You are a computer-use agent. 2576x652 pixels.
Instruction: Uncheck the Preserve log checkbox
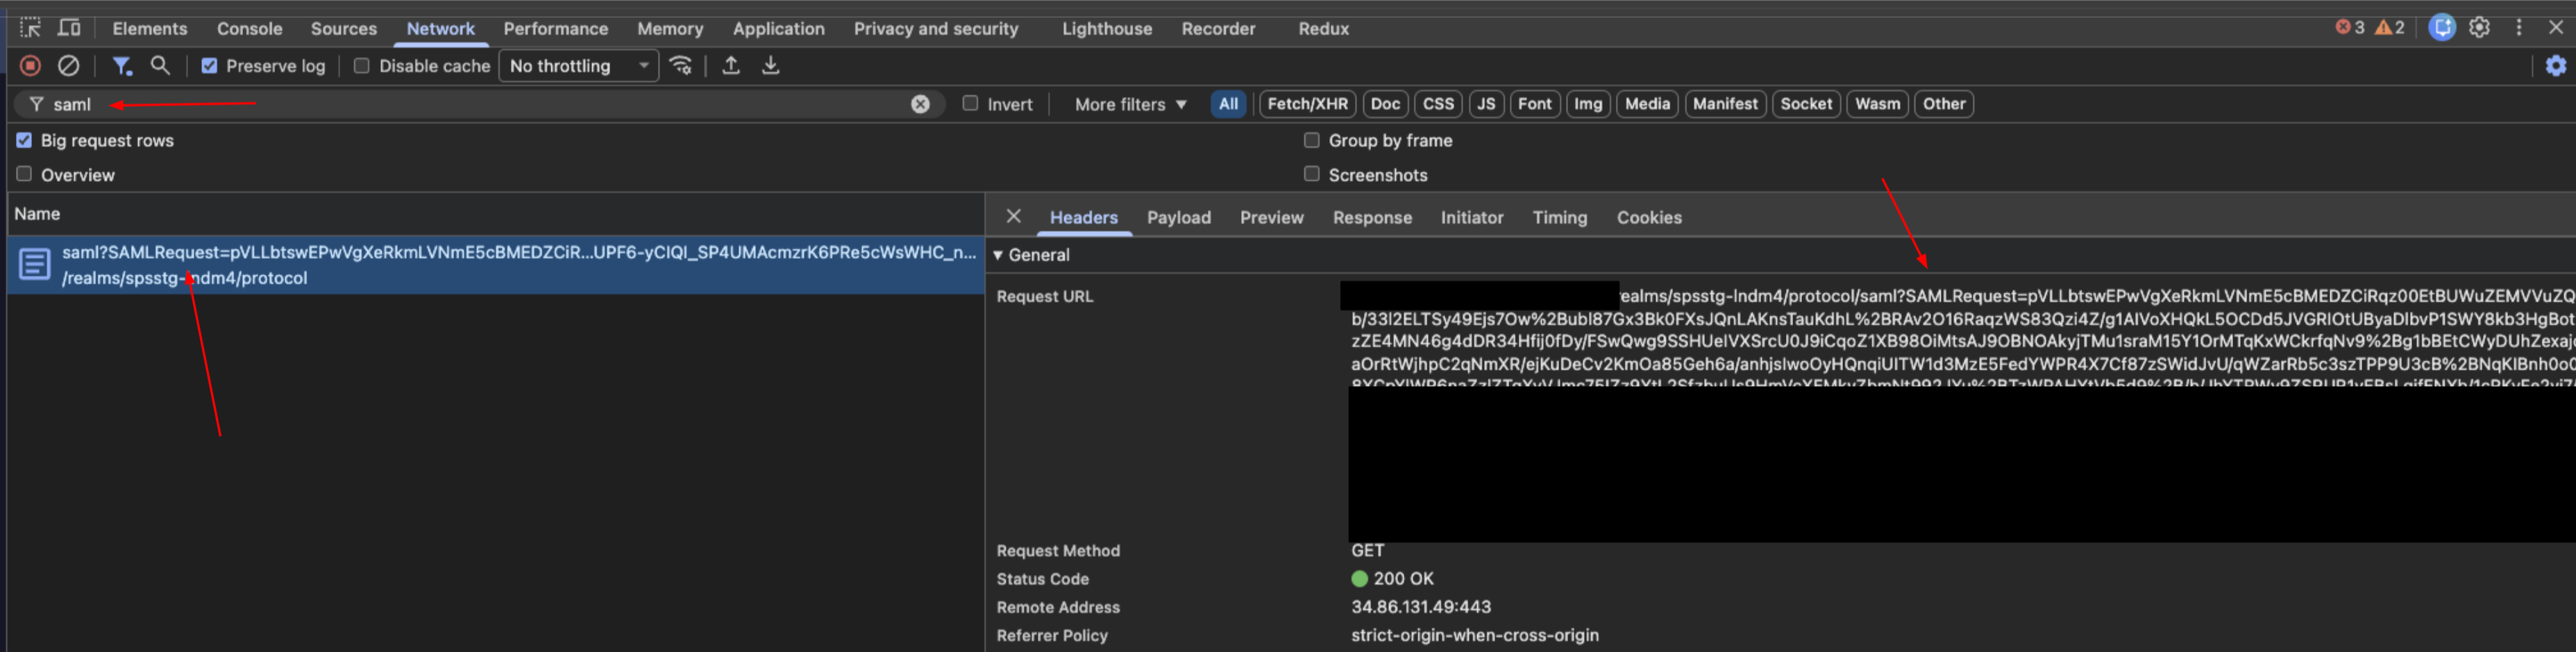click(x=209, y=66)
